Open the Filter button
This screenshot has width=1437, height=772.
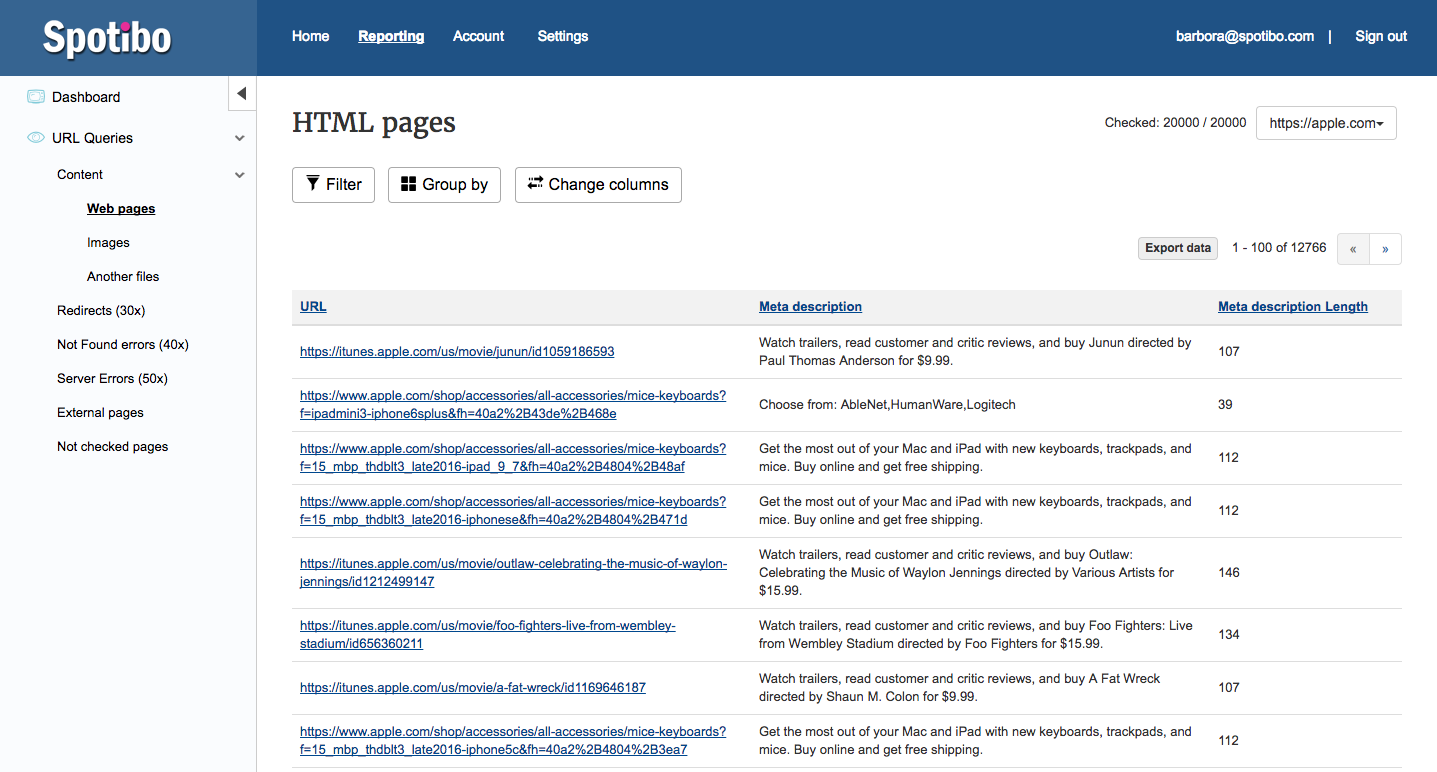click(x=333, y=185)
